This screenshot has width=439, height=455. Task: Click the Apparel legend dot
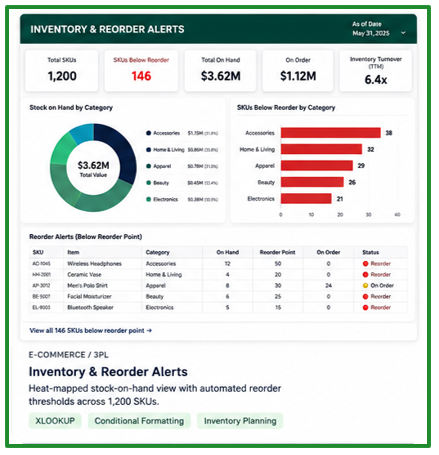point(149,166)
